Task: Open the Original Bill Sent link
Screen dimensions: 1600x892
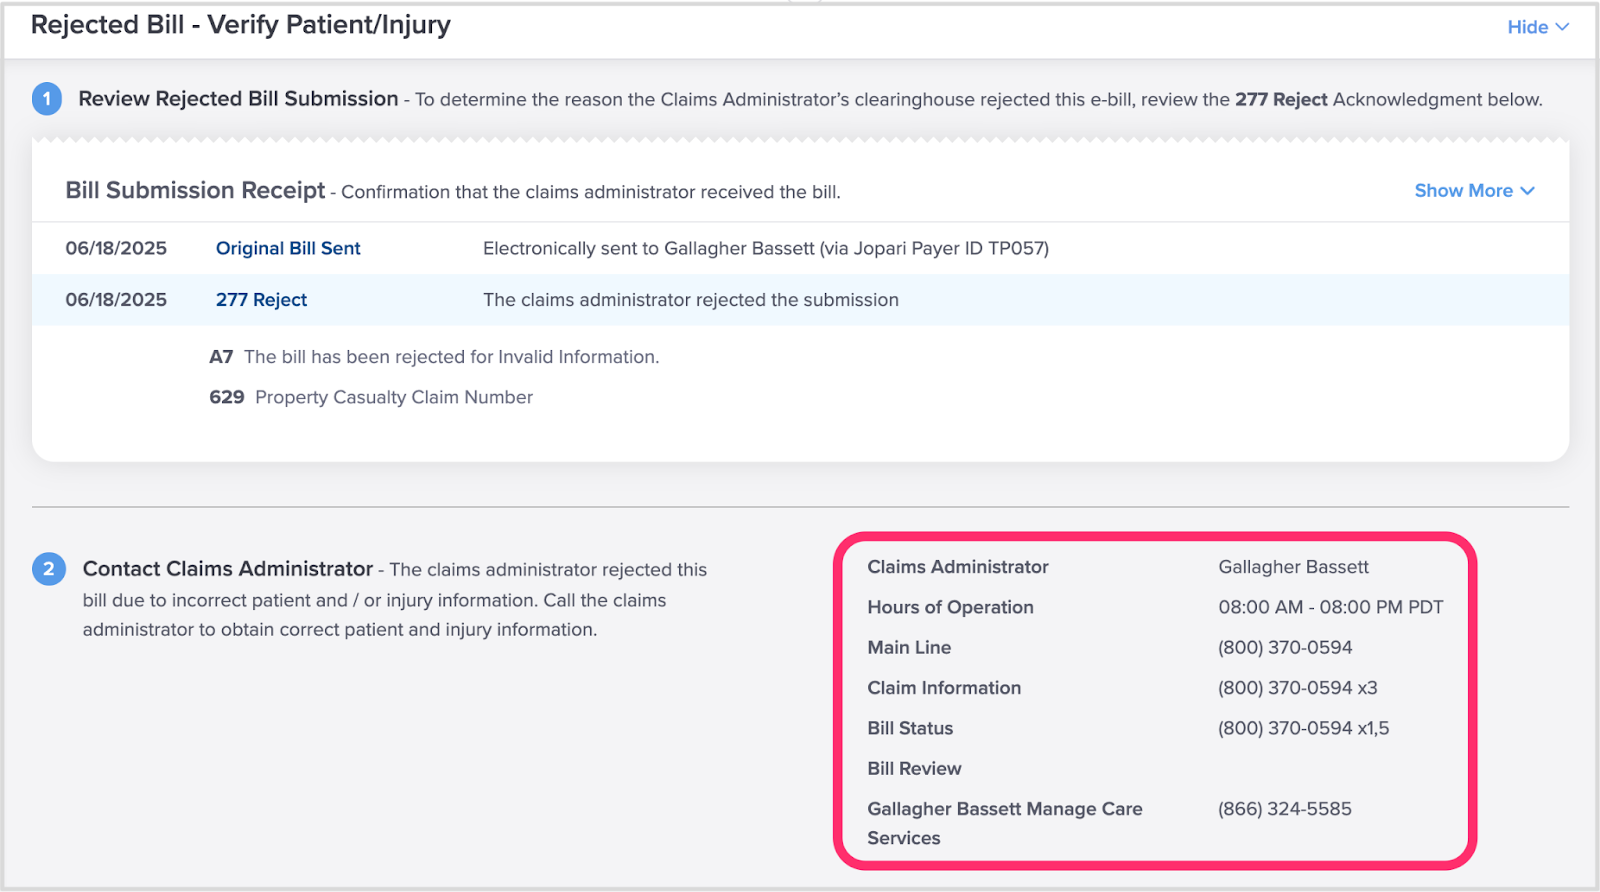Action: pos(288,248)
